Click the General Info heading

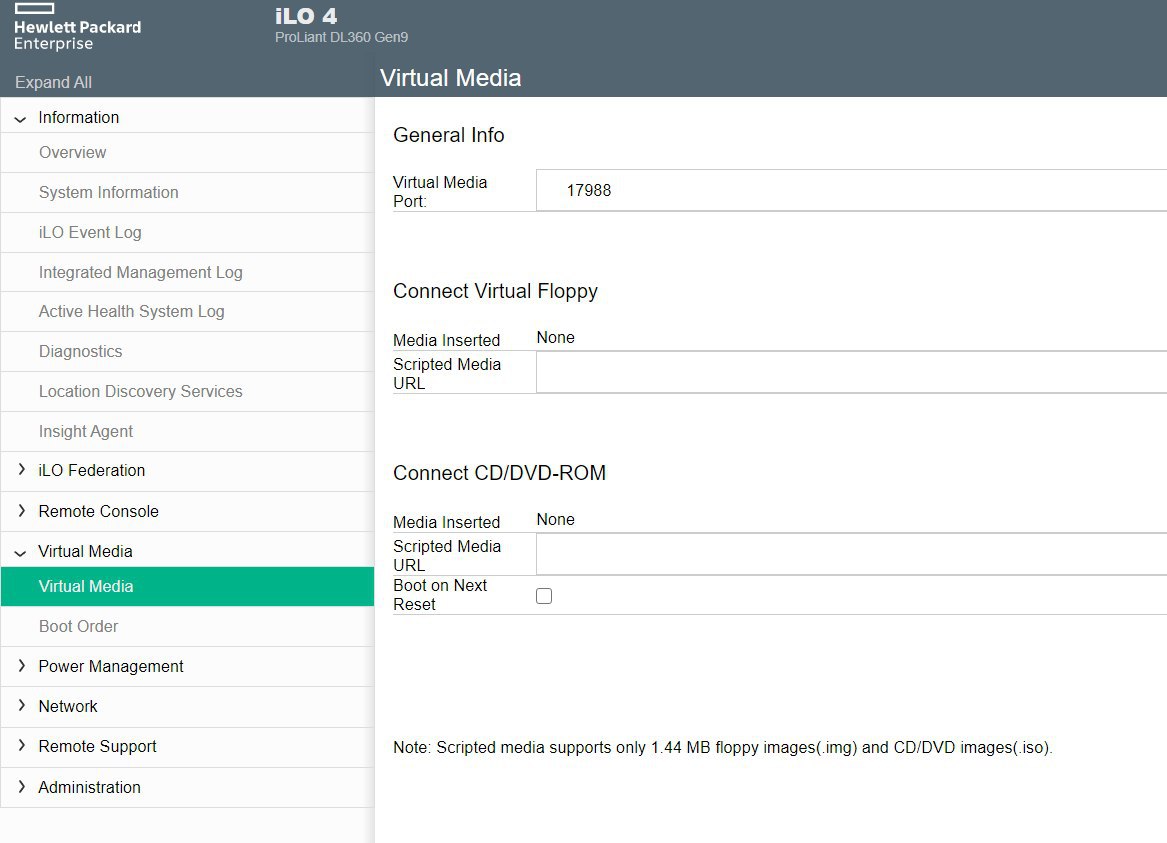point(449,135)
